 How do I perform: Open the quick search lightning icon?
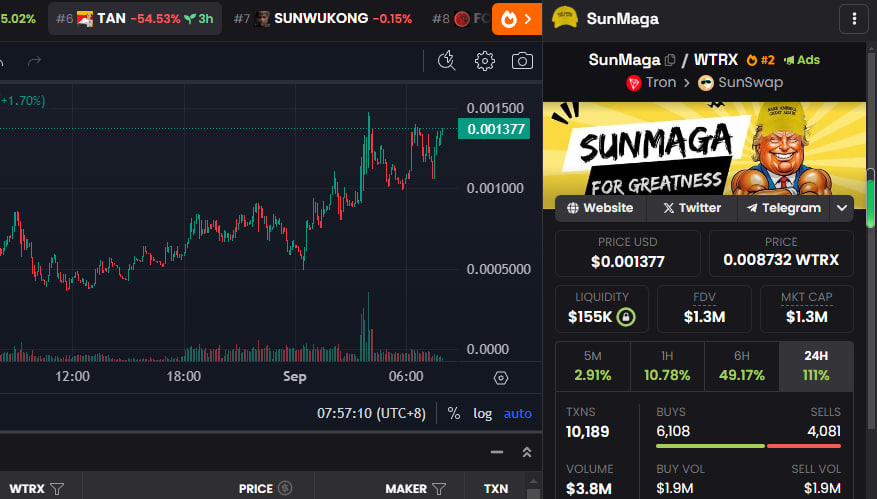click(446, 60)
